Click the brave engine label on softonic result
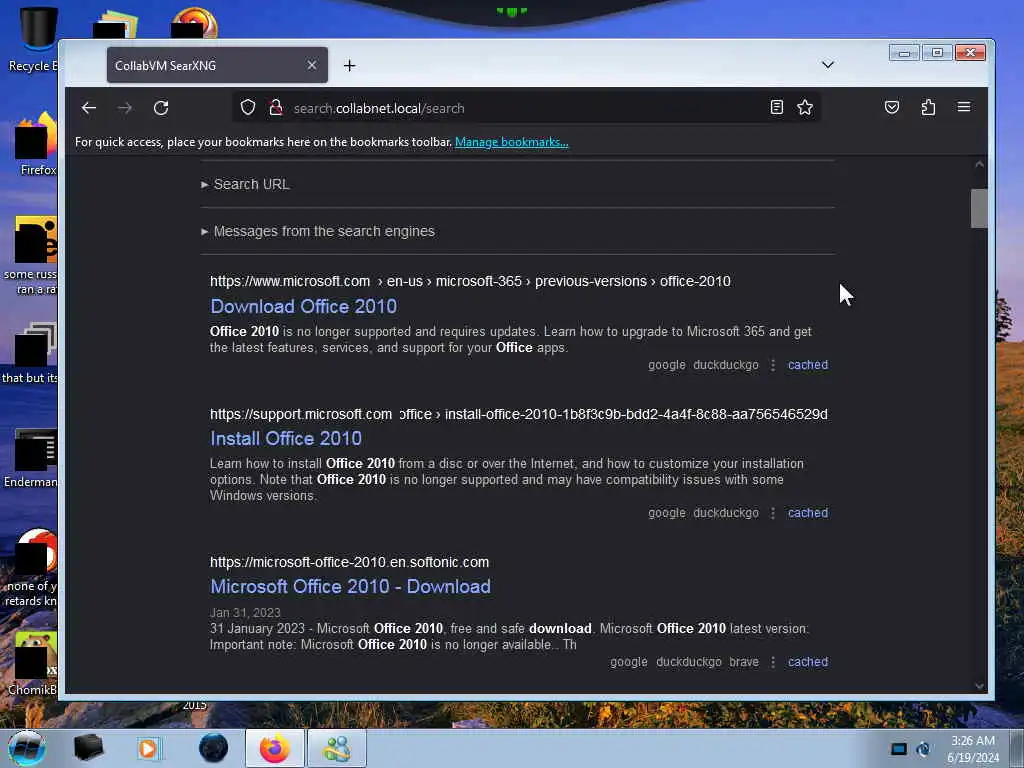Viewport: 1024px width, 768px height. (744, 662)
